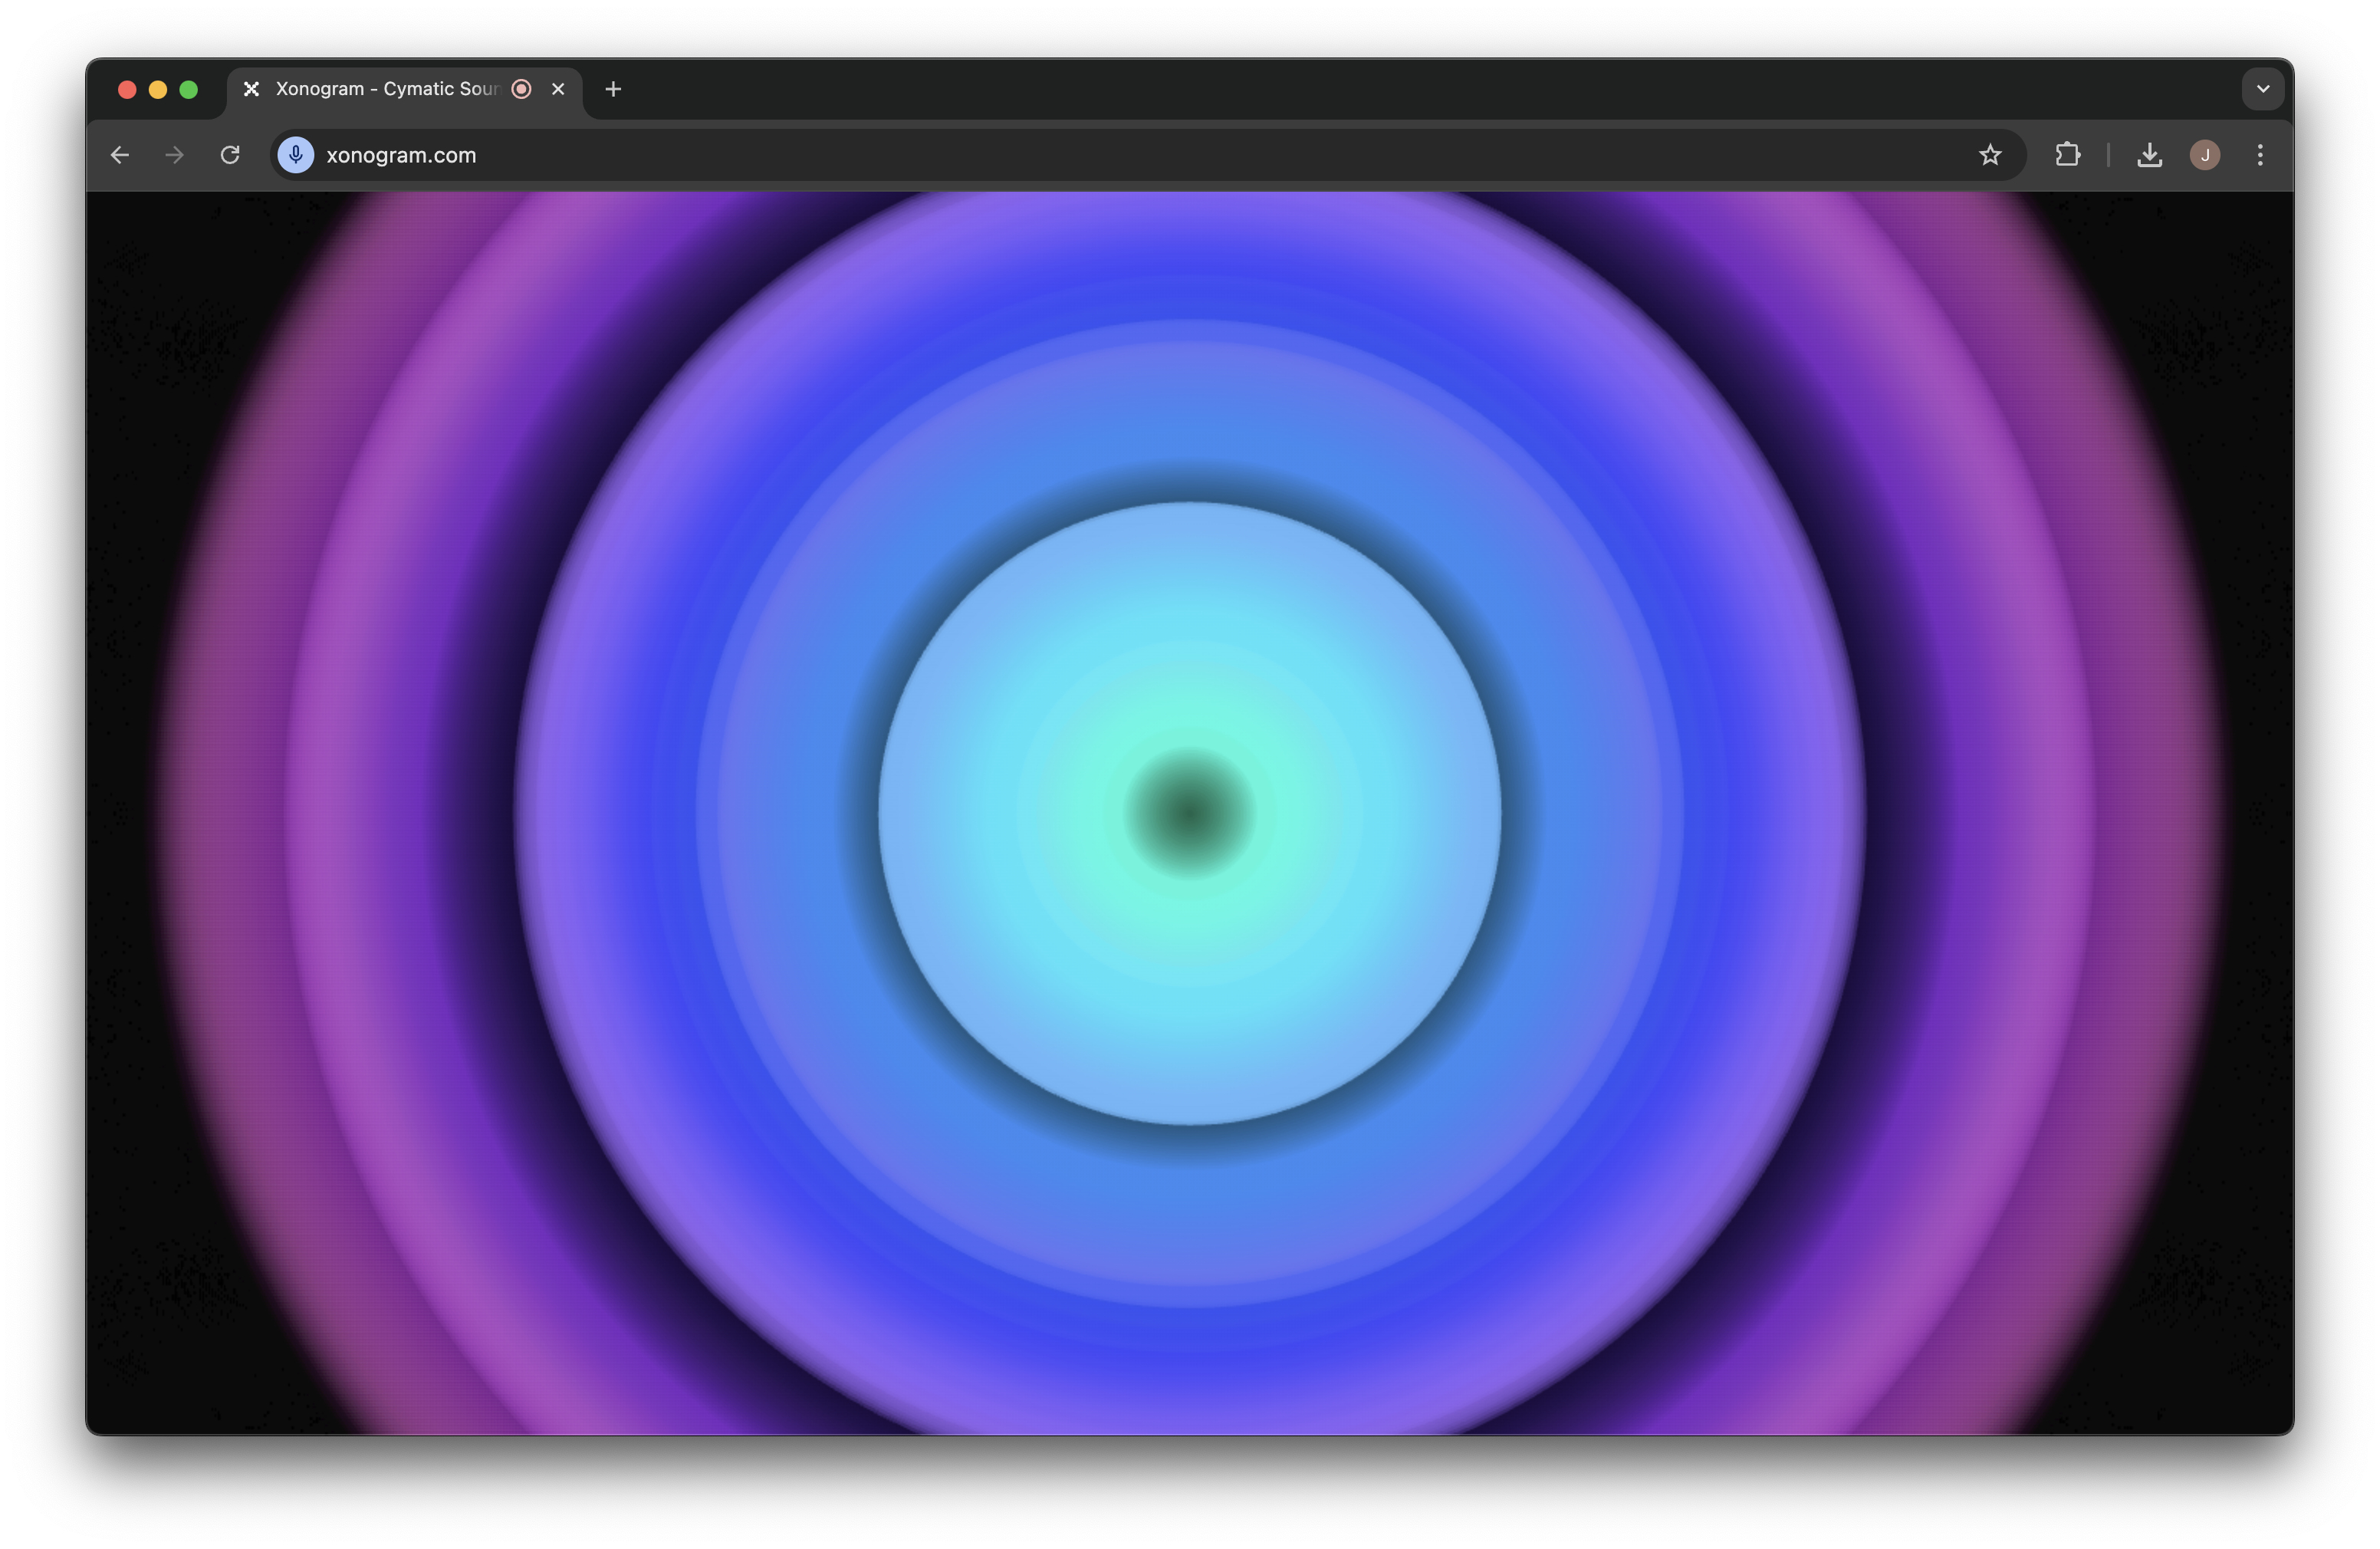Screen dimensions: 2380x1549
Task: Open microphone permission indicator in address bar
Action: pyautogui.click(x=296, y=155)
